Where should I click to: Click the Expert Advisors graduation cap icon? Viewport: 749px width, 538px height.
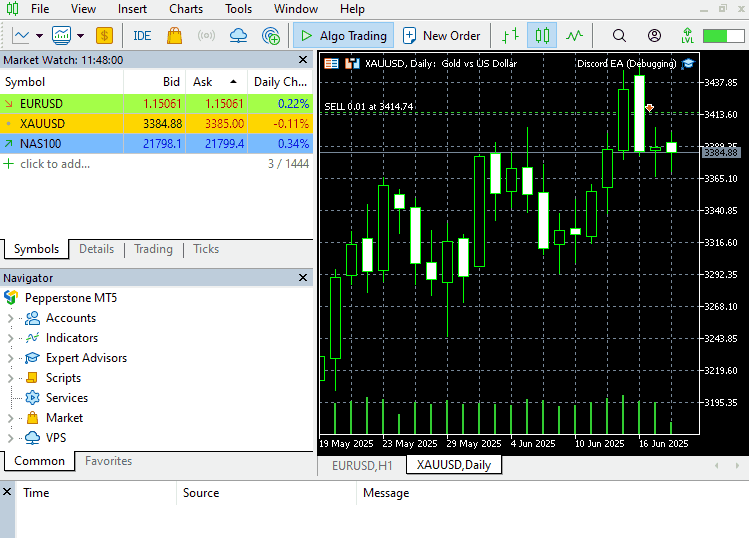coord(32,358)
